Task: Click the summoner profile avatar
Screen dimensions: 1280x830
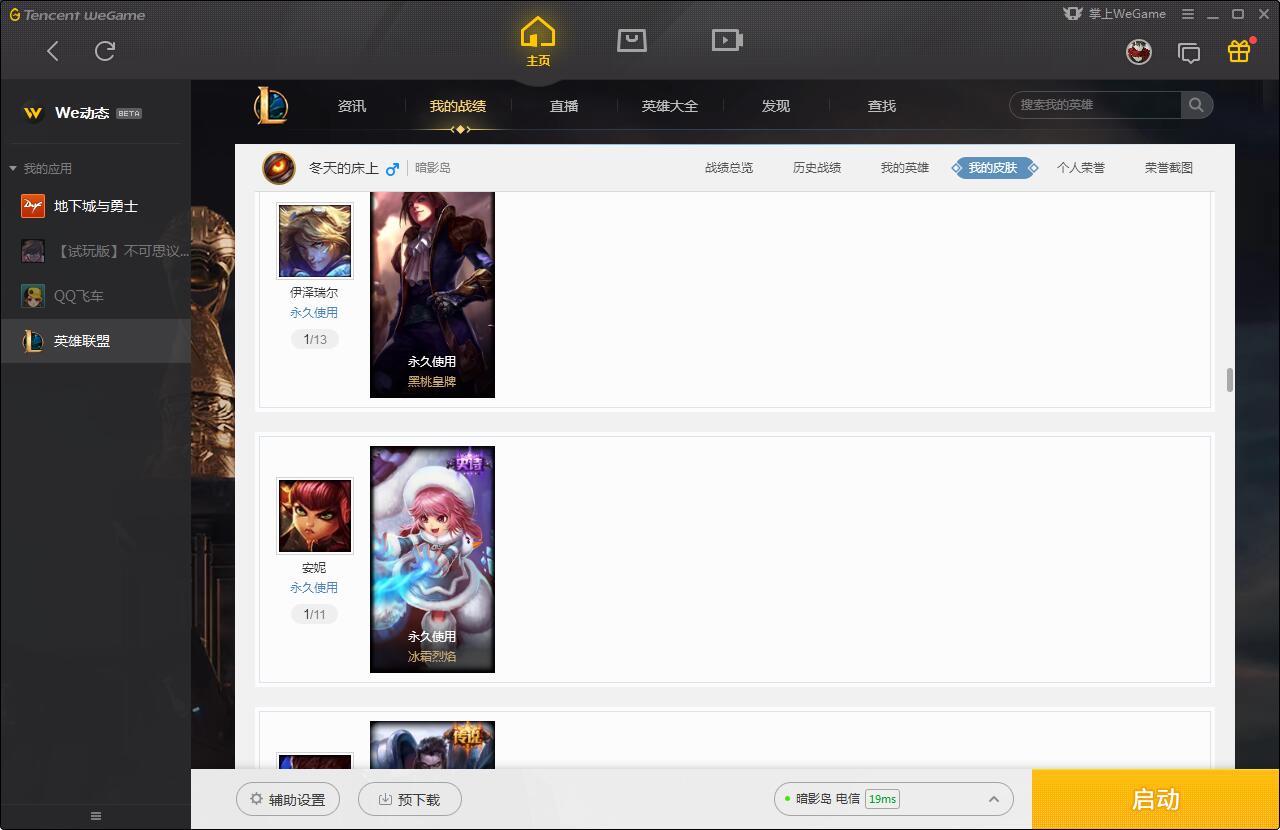Action: pos(279,168)
